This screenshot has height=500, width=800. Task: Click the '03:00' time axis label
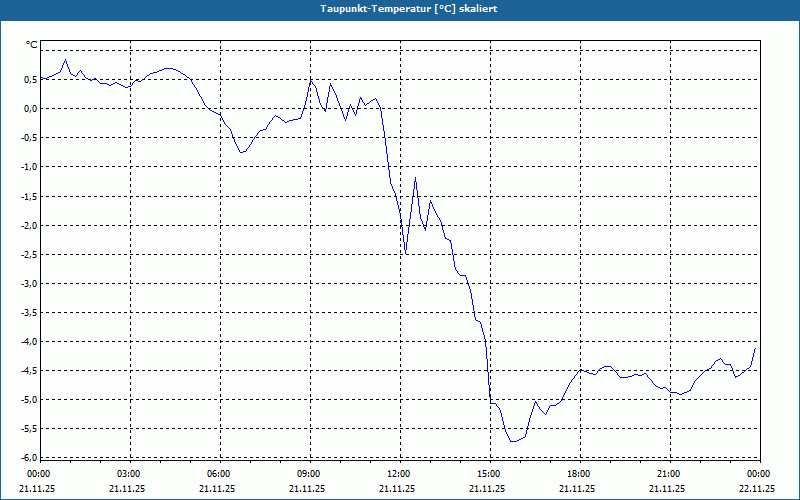click(129, 474)
